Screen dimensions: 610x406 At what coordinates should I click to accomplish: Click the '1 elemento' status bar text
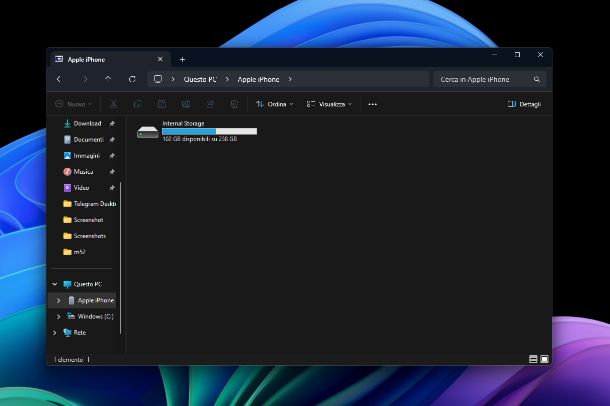coord(68,359)
